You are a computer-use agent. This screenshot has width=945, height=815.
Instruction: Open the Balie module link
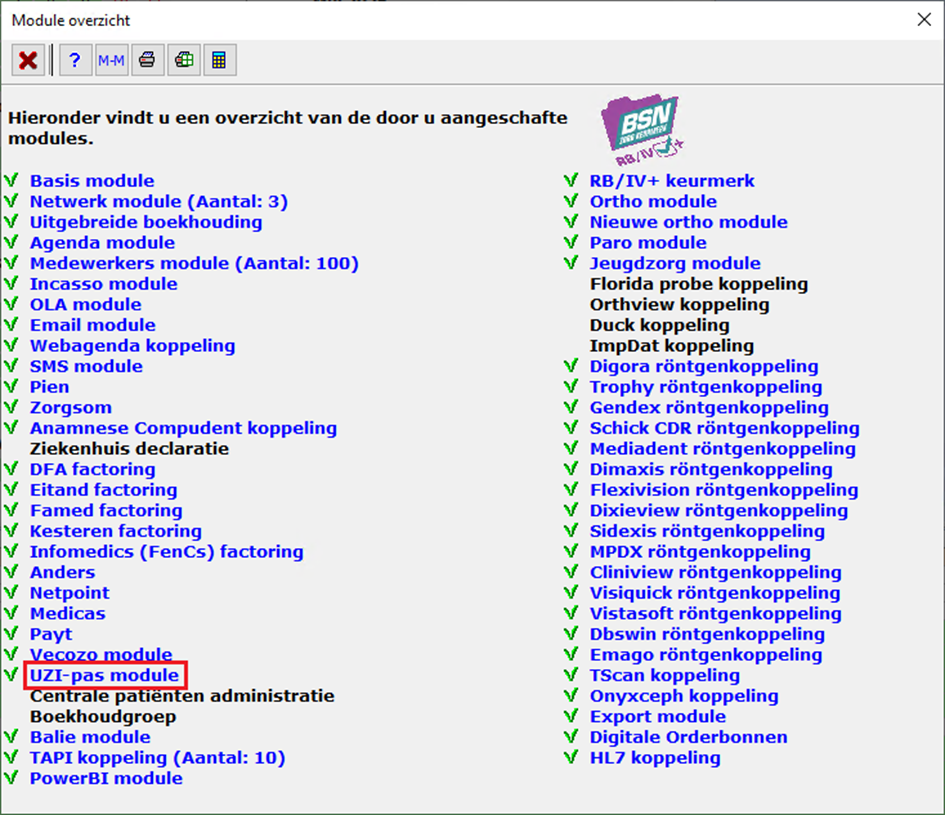[x=90, y=737]
